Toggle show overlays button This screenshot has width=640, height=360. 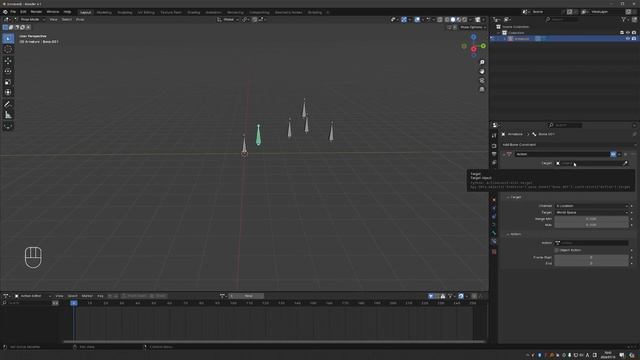(x=417, y=19)
